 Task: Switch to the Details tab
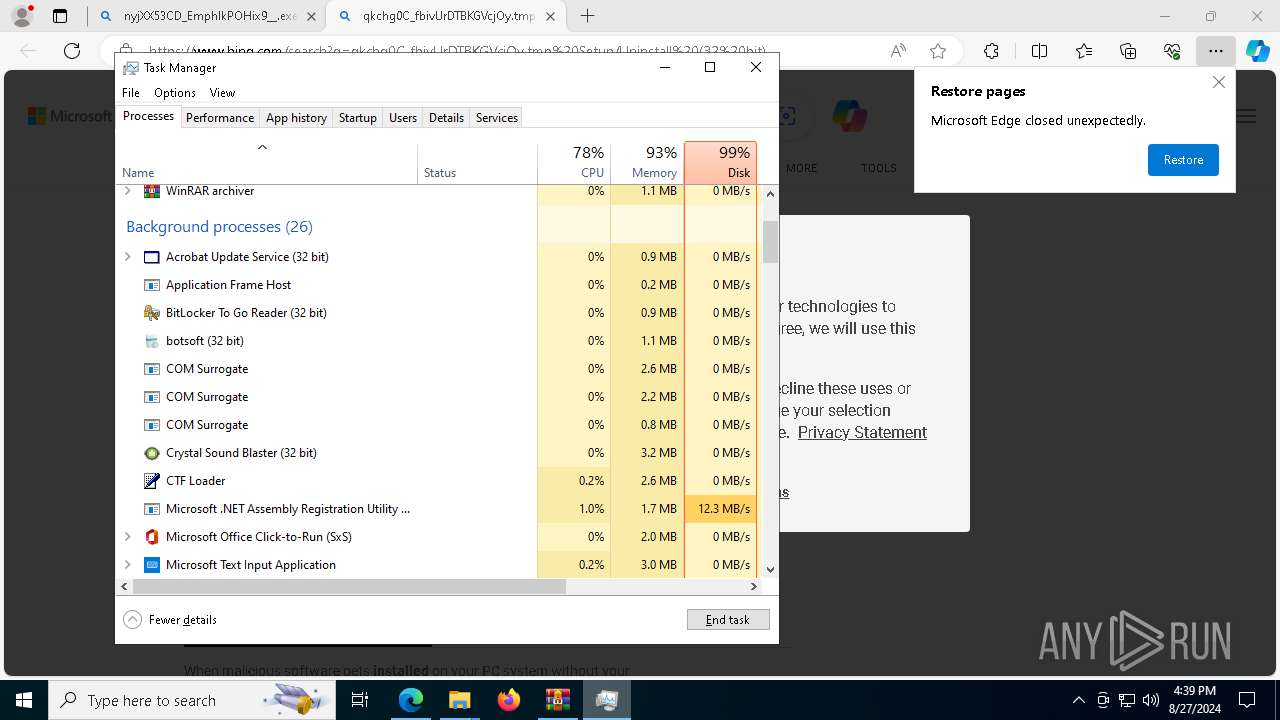point(446,118)
